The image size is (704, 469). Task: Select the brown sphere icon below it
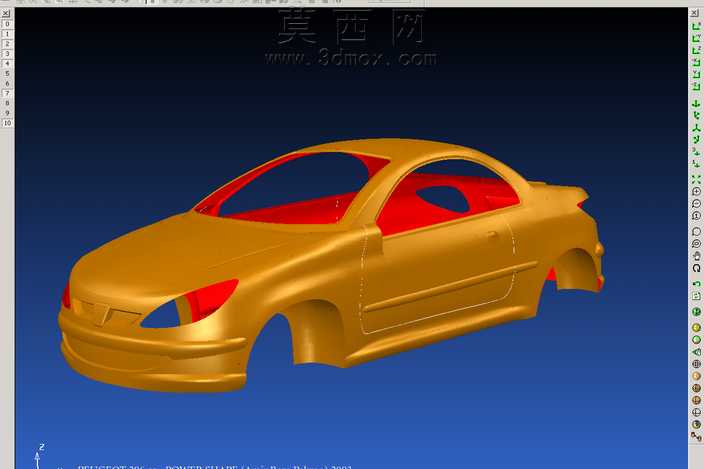[696, 400]
